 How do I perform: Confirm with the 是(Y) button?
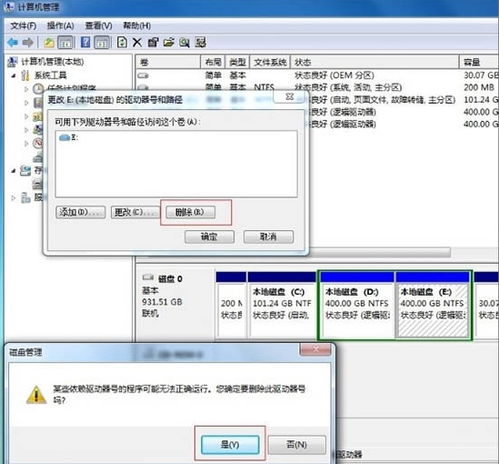[230, 444]
